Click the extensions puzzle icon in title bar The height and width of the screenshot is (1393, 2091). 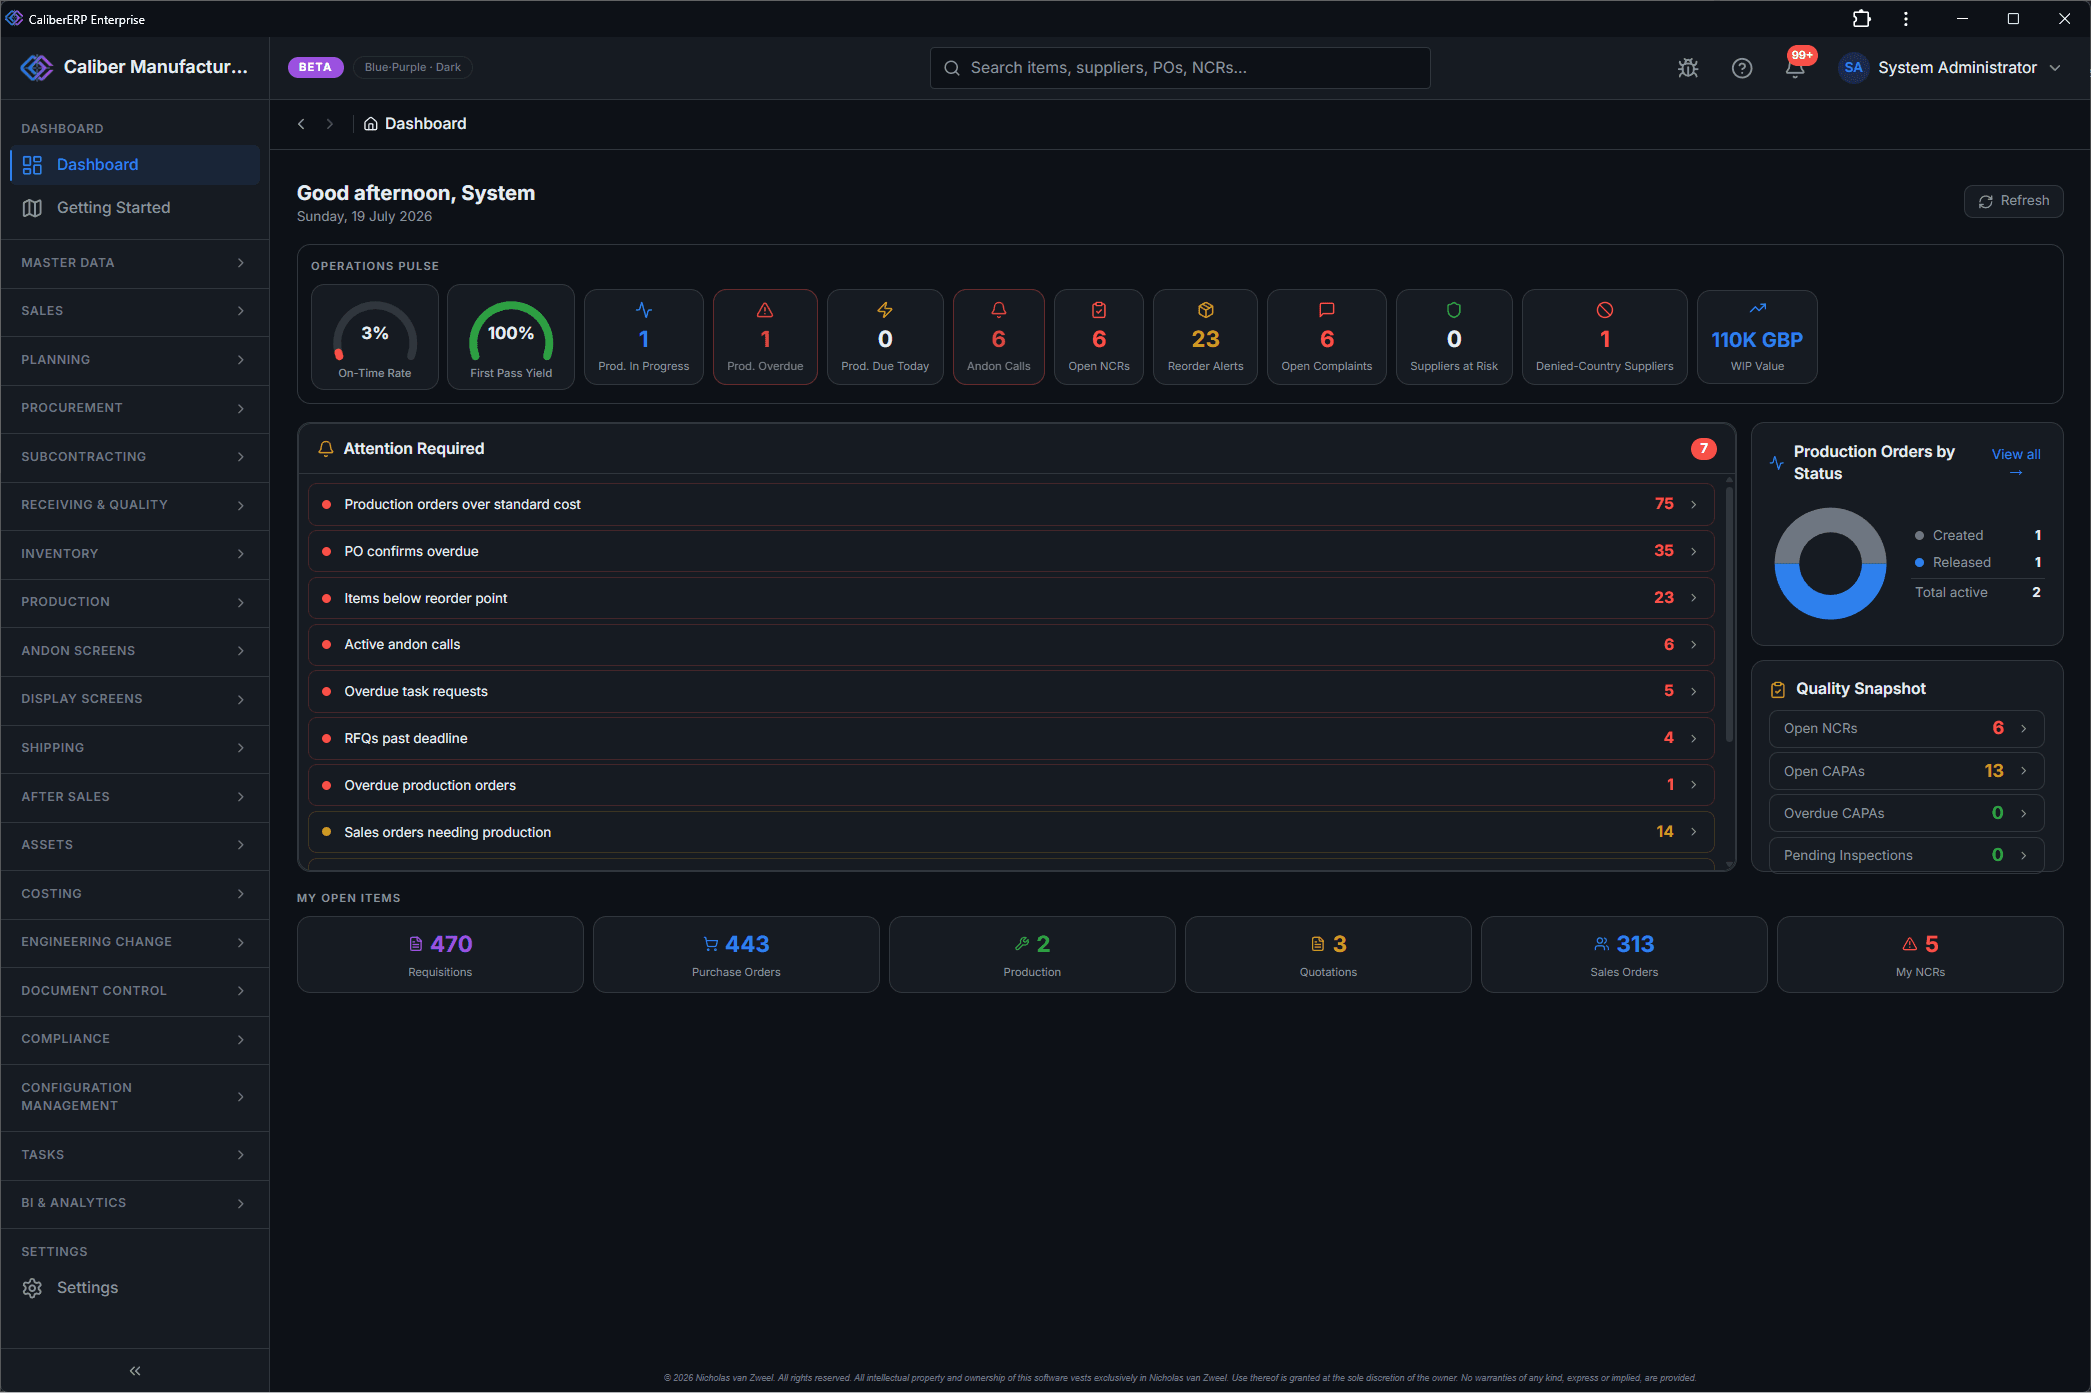[1861, 18]
